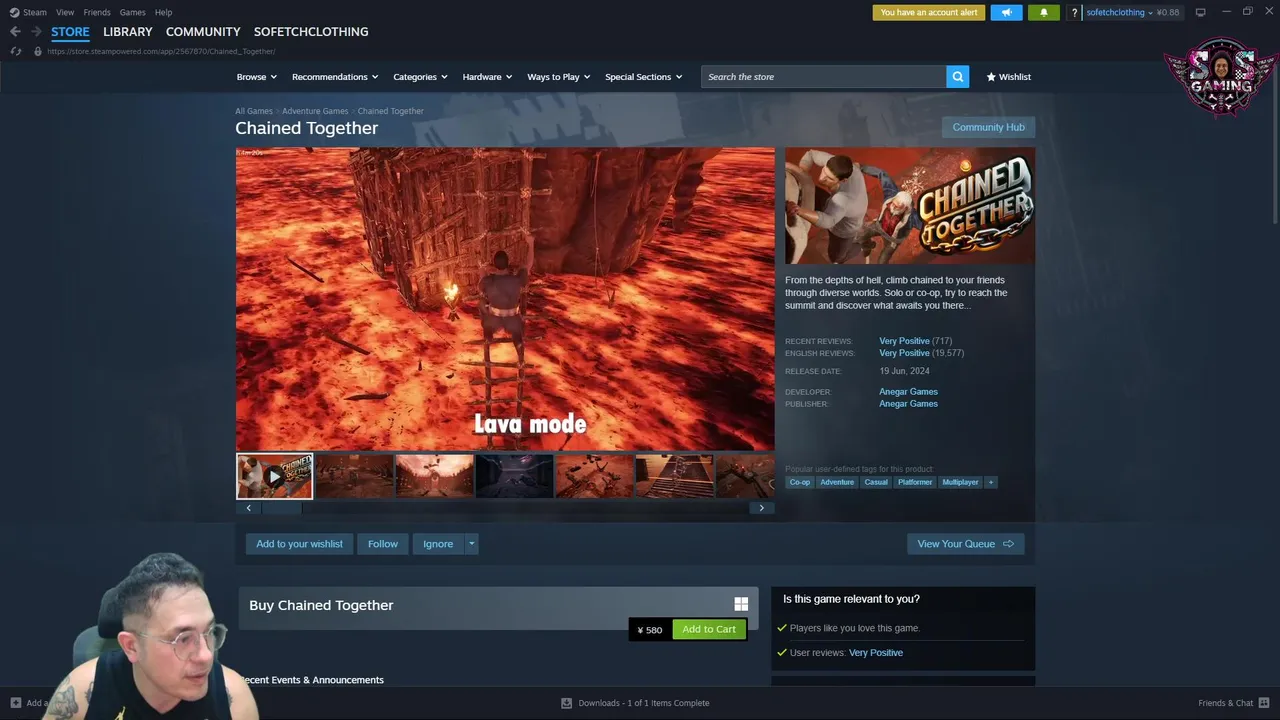Open the Special Sections dropdown
Viewport: 1280px width, 720px height.
pos(643,77)
